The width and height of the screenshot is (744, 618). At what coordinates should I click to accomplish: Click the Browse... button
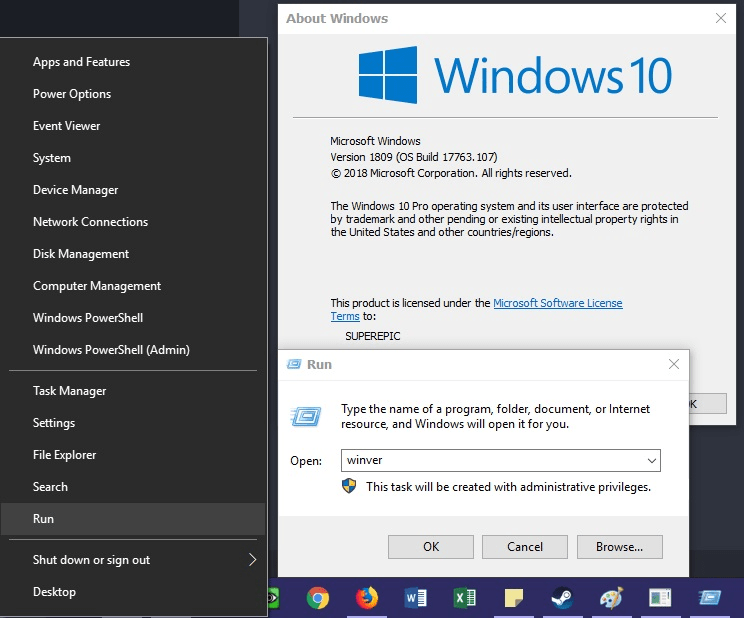click(x=619, y=547)
